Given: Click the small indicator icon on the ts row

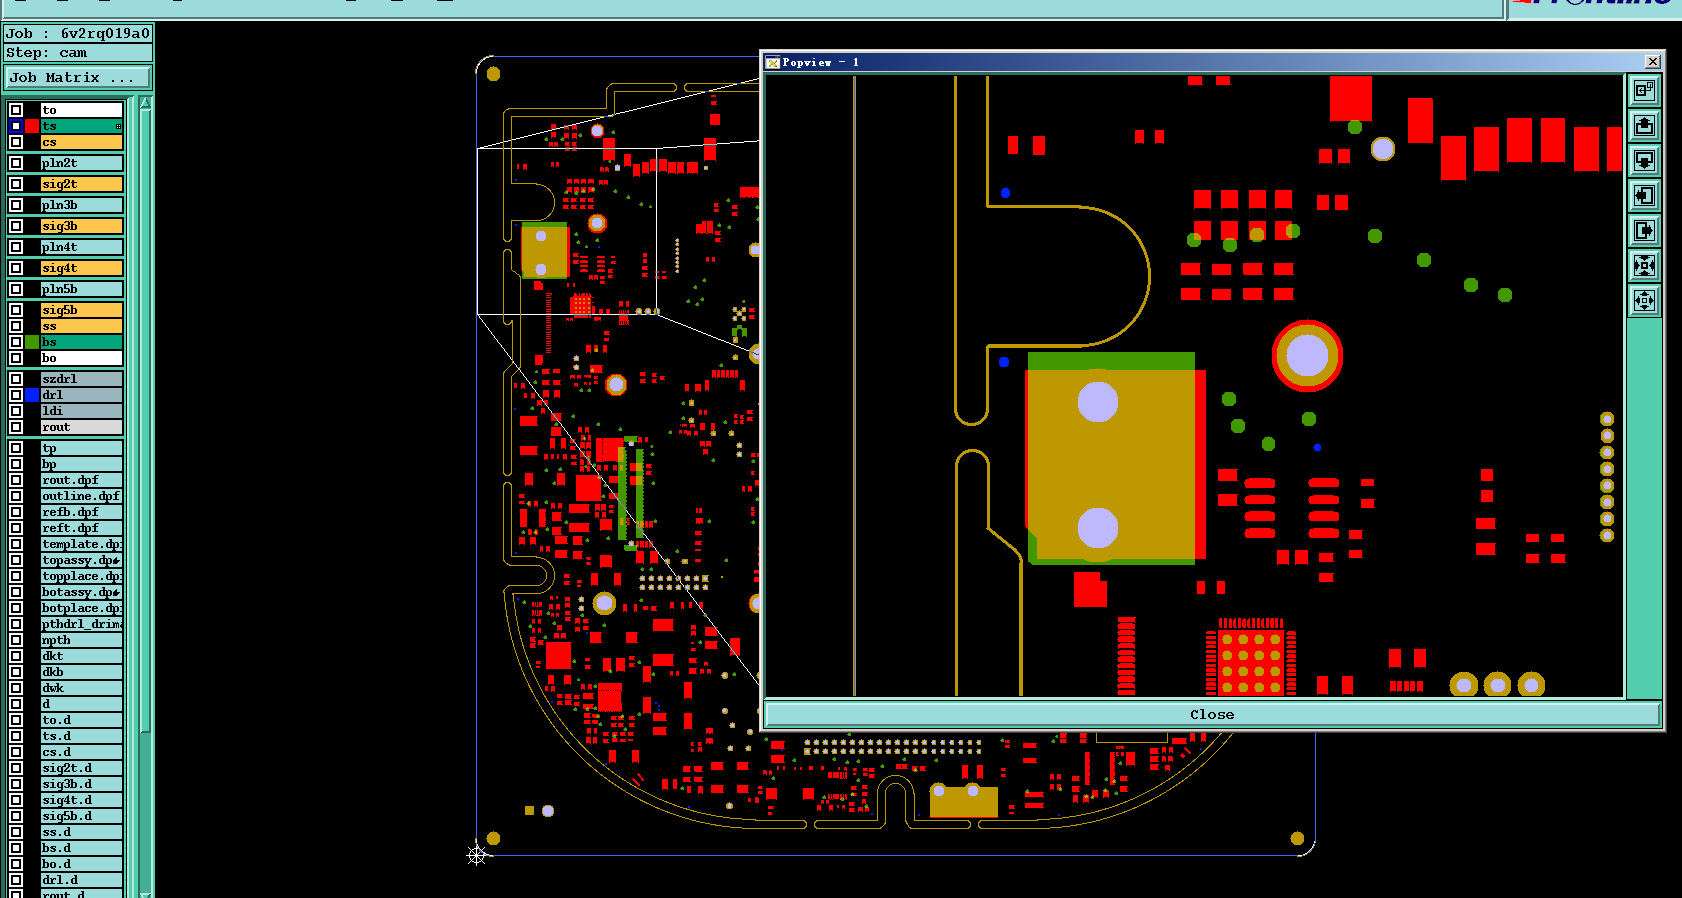Looking at the screenshot, I should coord(118,126).
